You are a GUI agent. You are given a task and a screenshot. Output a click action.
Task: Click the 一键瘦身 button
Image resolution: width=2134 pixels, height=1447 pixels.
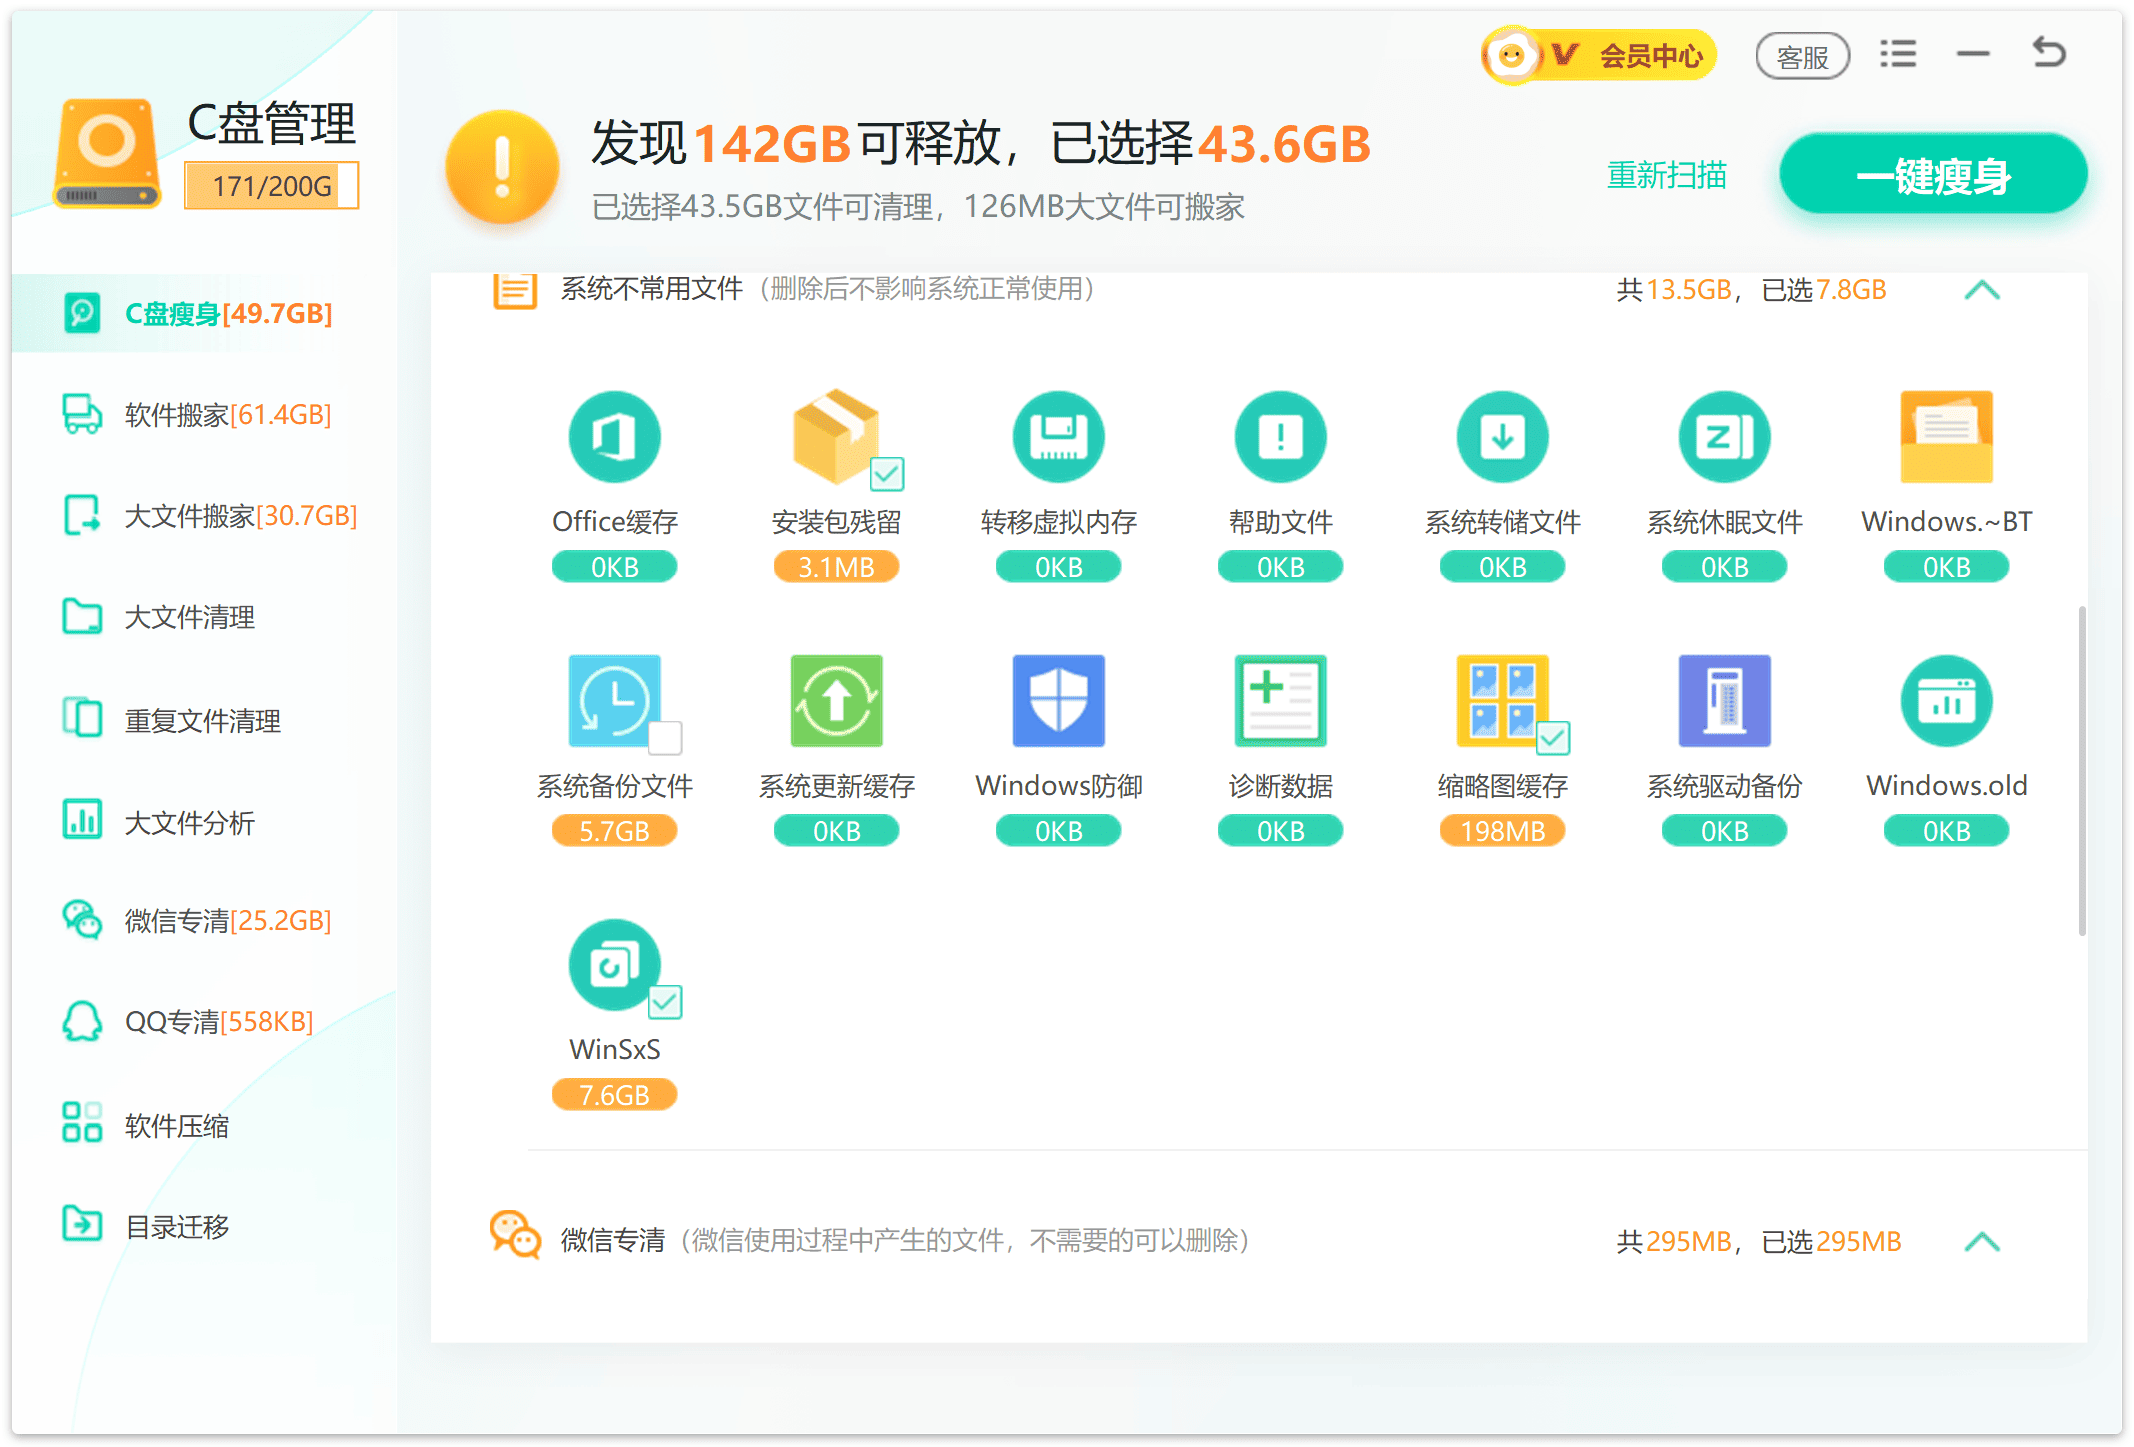(1932, 174)
